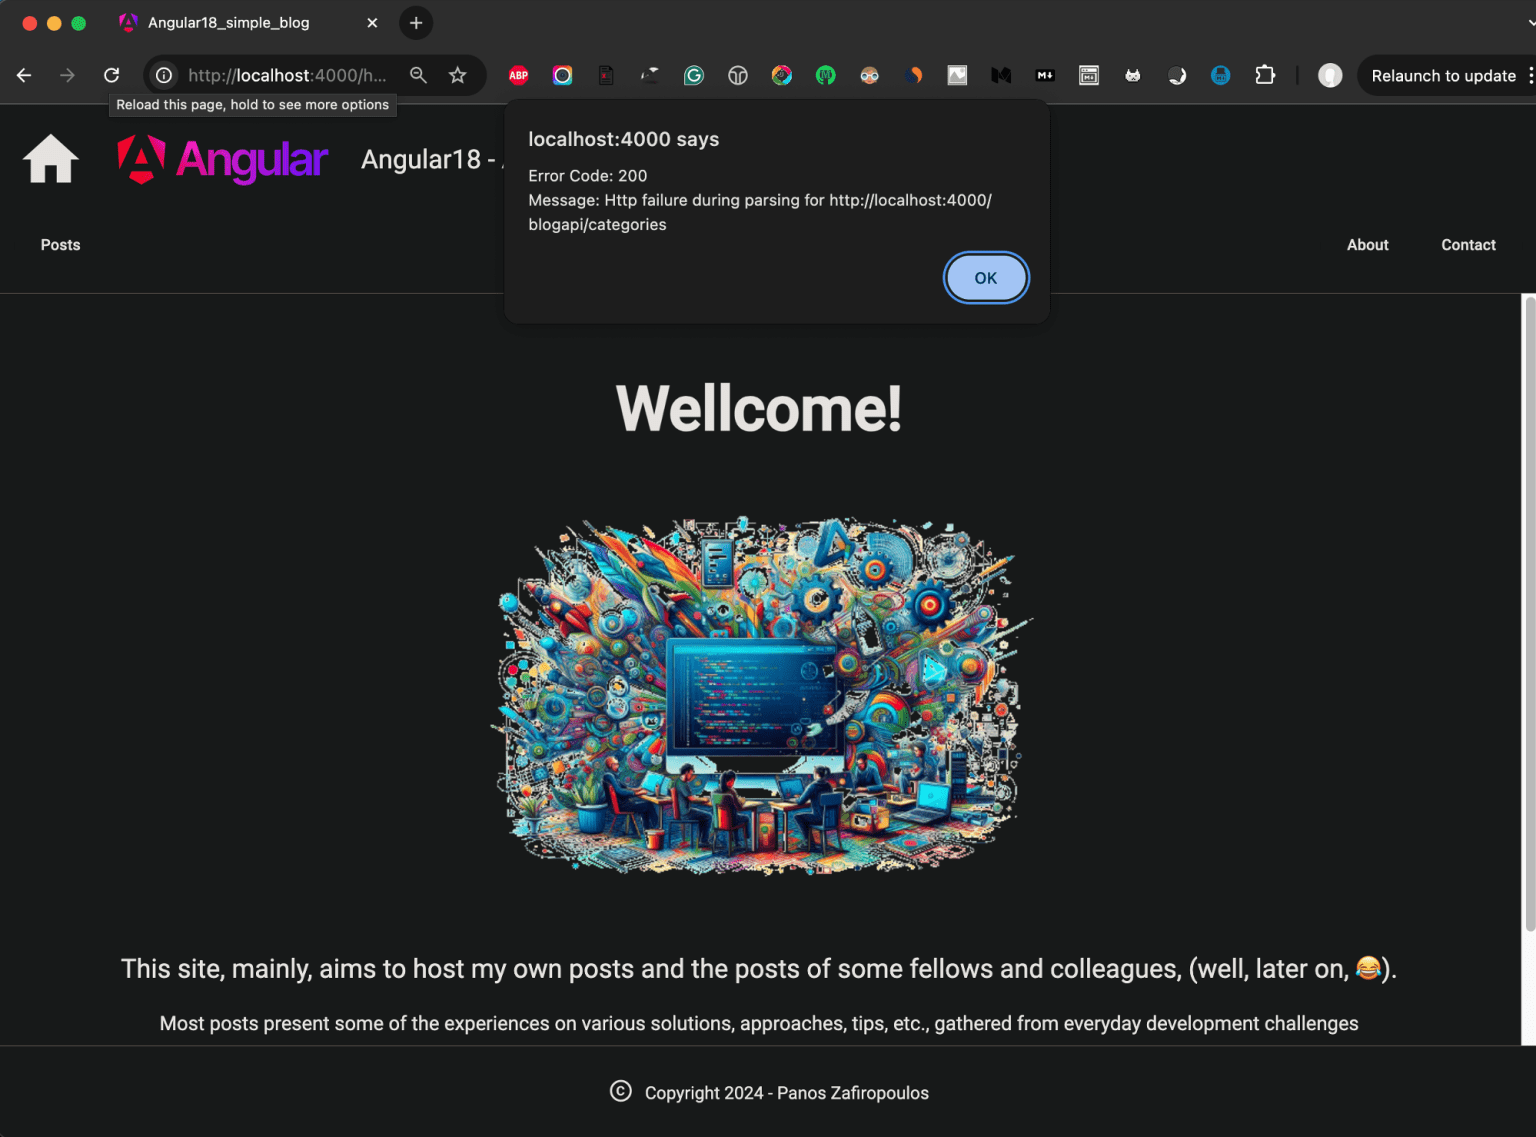Go back to the previous page

pos(24,75)
